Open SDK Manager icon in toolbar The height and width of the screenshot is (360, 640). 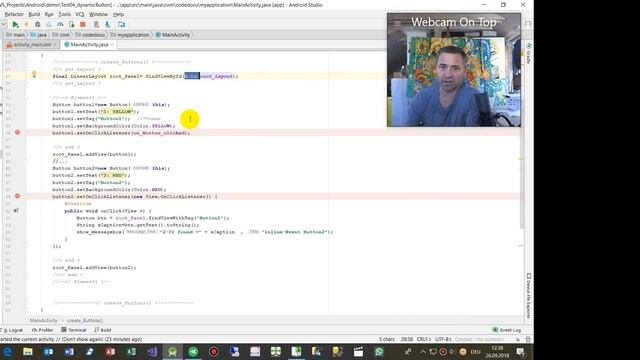tap(108, 25)
